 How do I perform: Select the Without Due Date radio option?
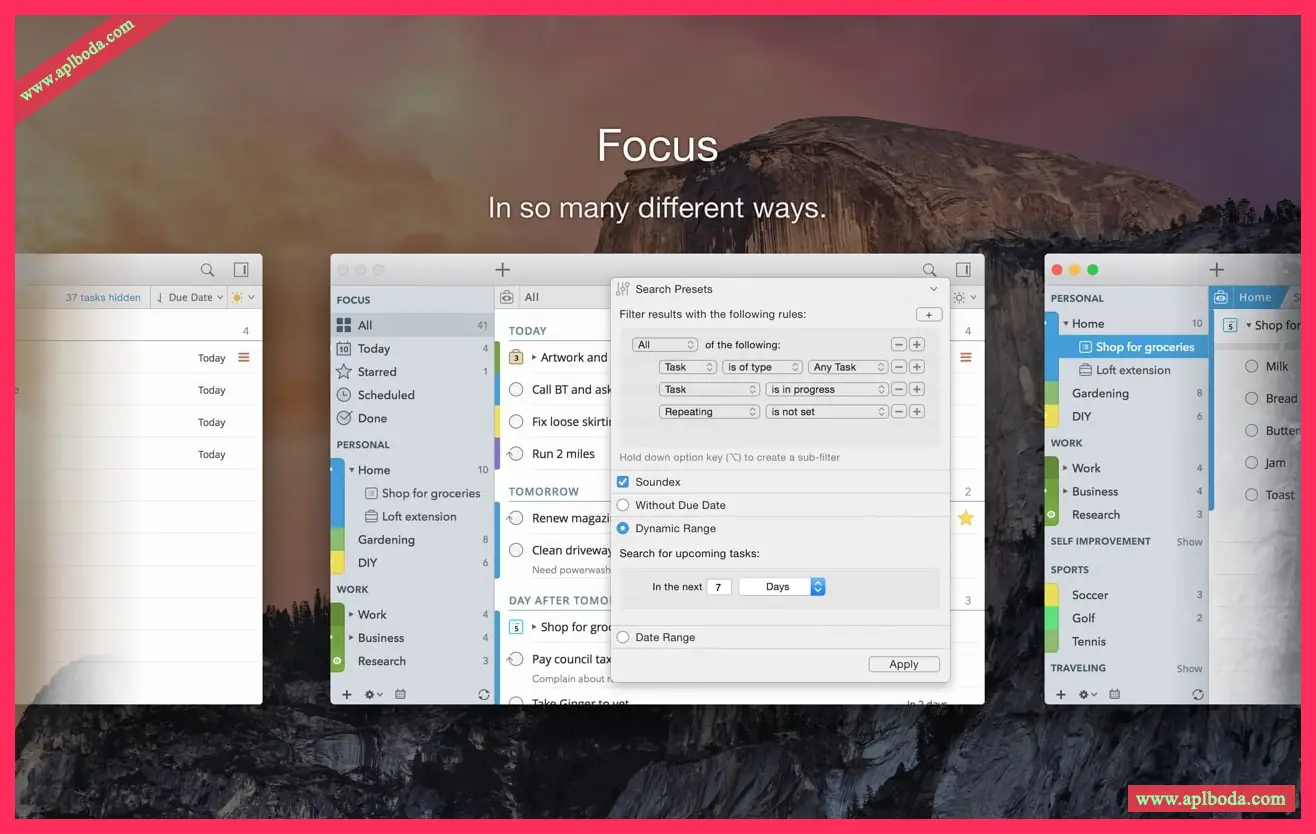coord(623,505)
